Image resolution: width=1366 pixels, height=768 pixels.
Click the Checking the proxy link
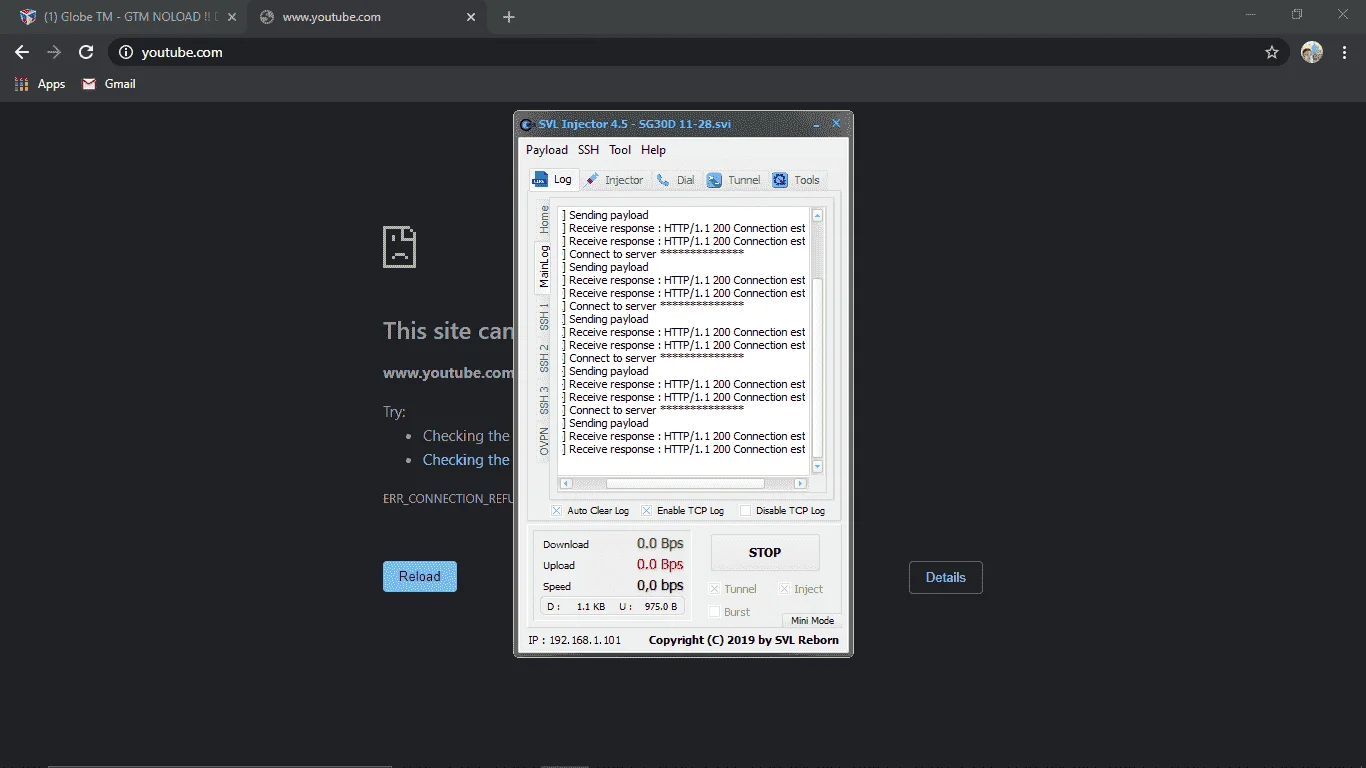[466, 460]
